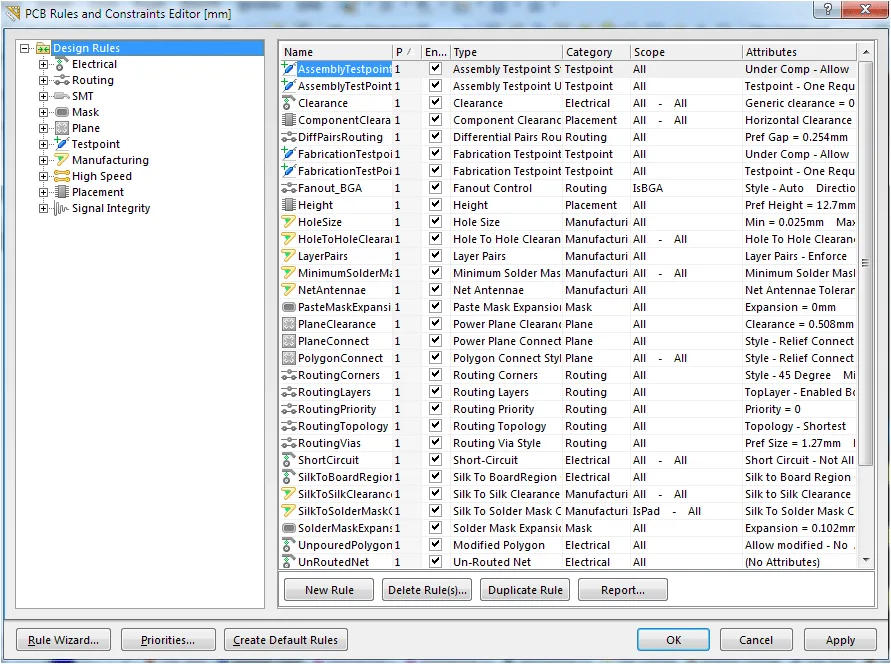Toggle Enabled checkbox for HoleSize

435,222
